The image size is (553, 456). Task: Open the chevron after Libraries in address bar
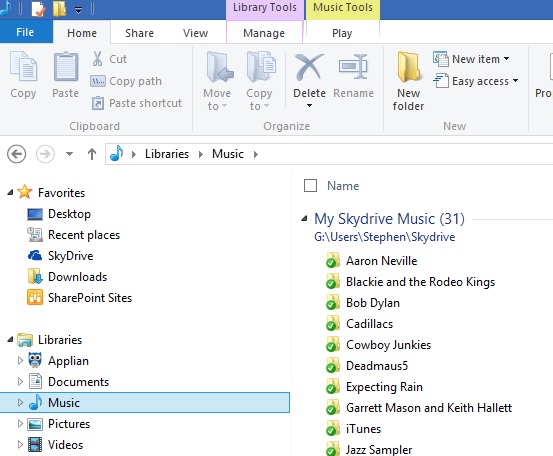(x=201, y=154)
